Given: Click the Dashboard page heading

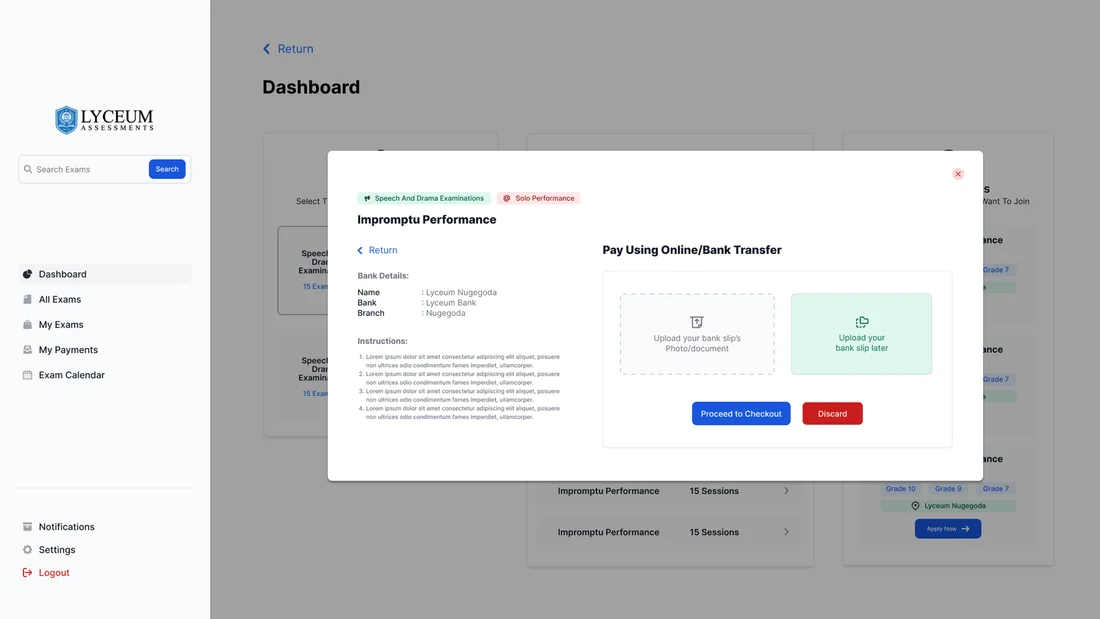Looking at the screenshot, I should [x=311, y=87].
